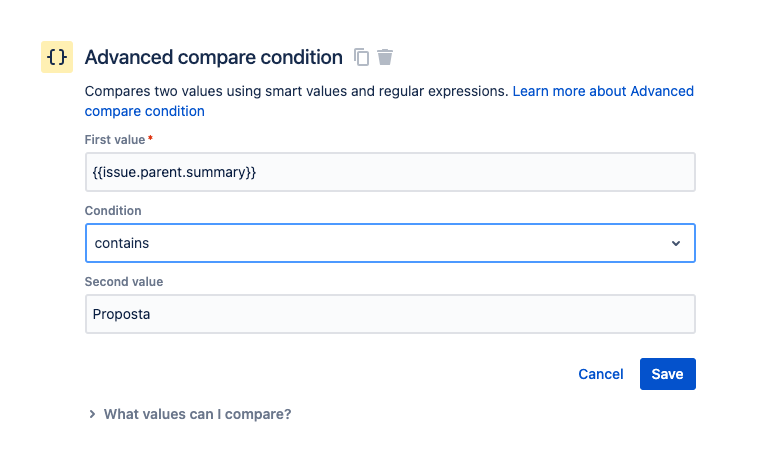Click the duplicate component copy icon
The image size is (763, 449).
click(362, 57)
